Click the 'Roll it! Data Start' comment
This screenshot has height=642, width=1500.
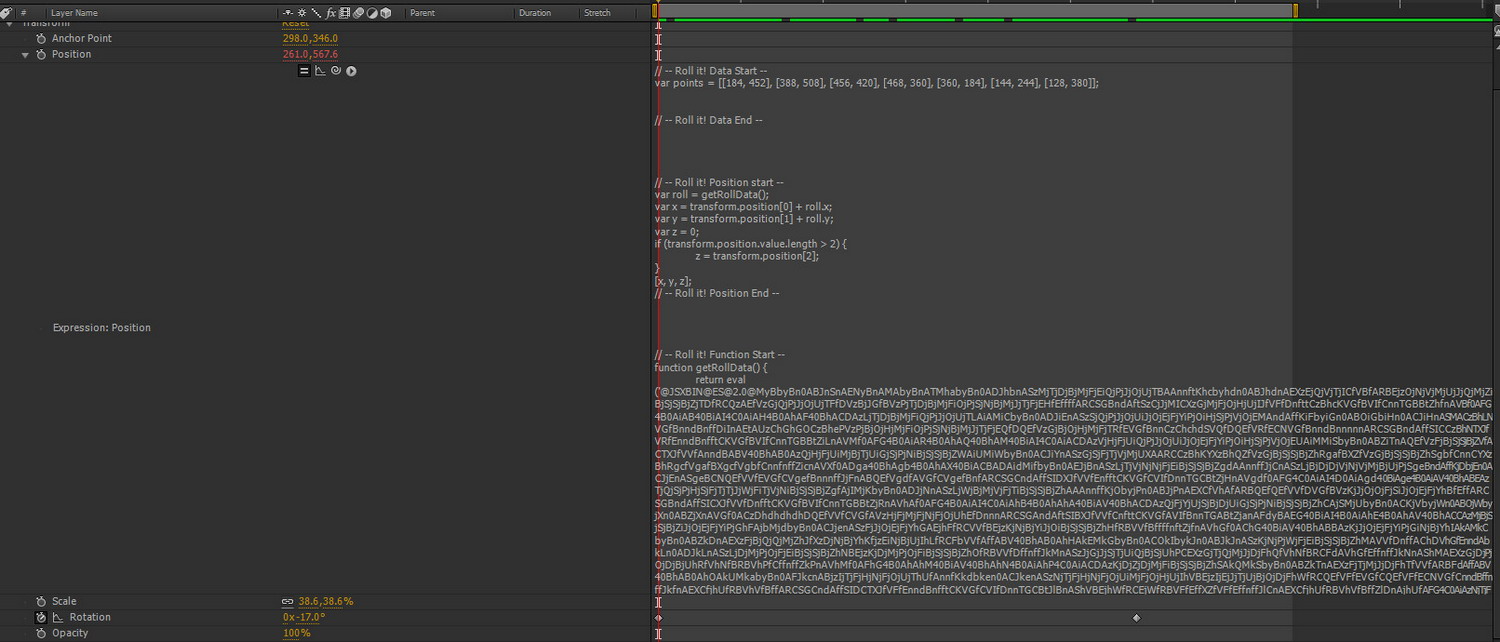coord(710,71)
